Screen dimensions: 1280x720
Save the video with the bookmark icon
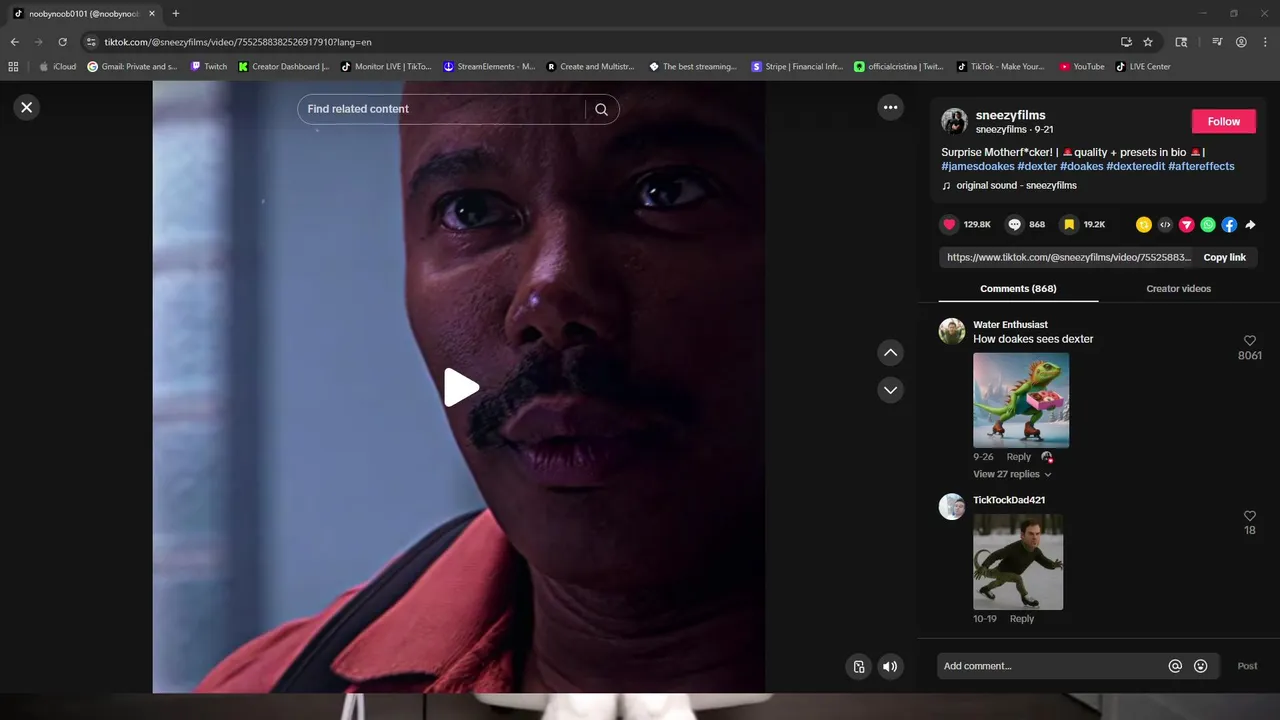coord(1069,225)
